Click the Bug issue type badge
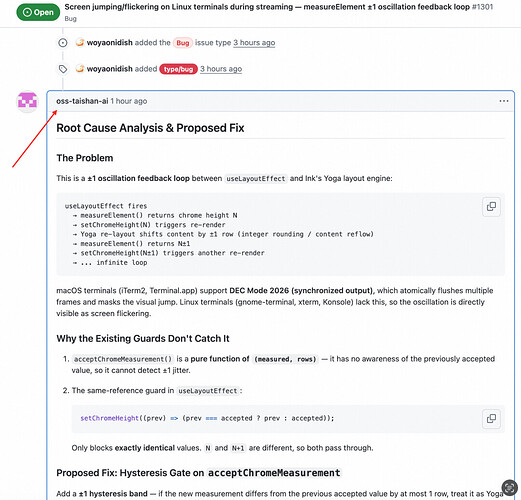 (x=183, y=43)
